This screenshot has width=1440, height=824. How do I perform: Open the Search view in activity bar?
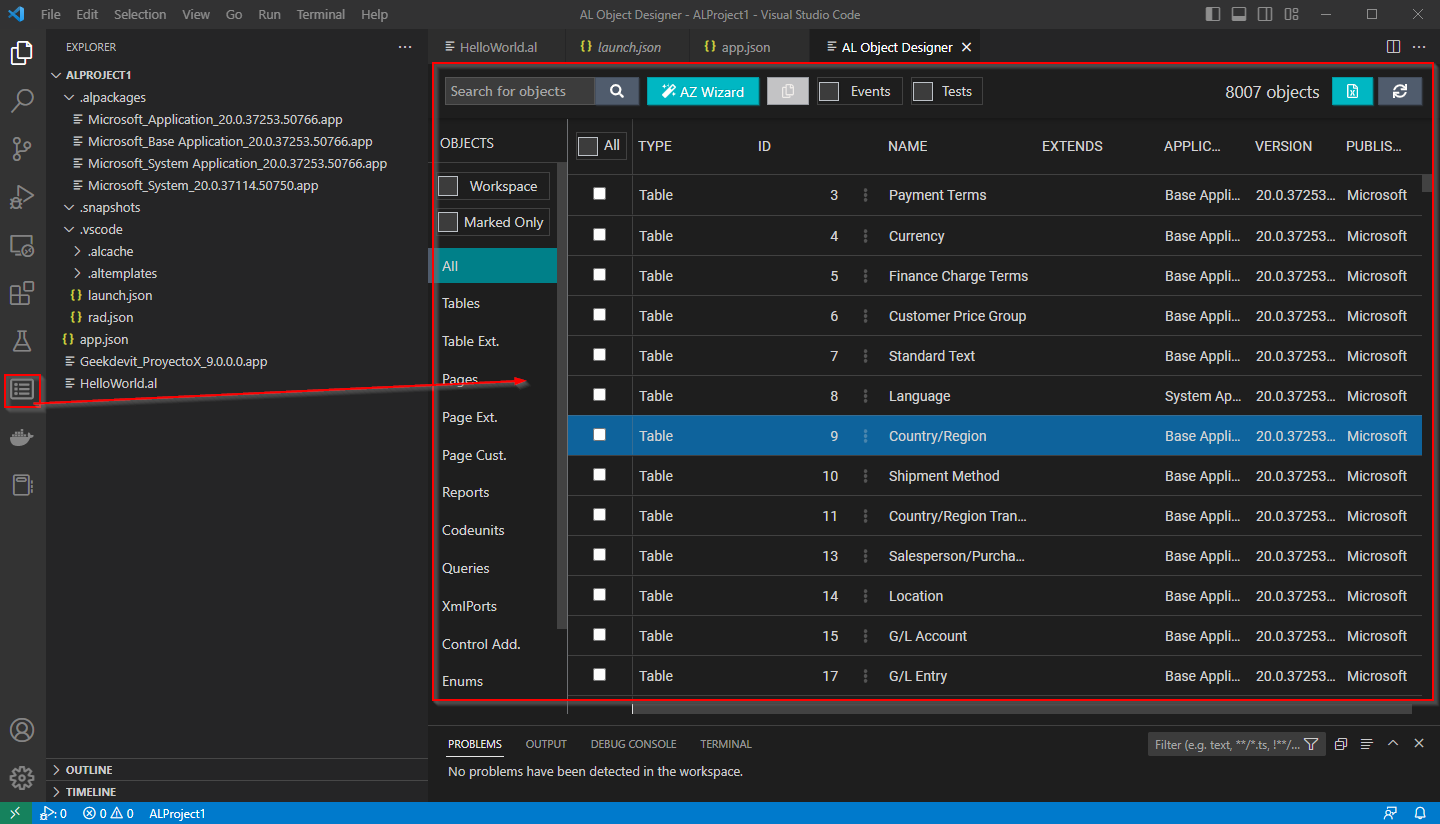pos(22,101)
